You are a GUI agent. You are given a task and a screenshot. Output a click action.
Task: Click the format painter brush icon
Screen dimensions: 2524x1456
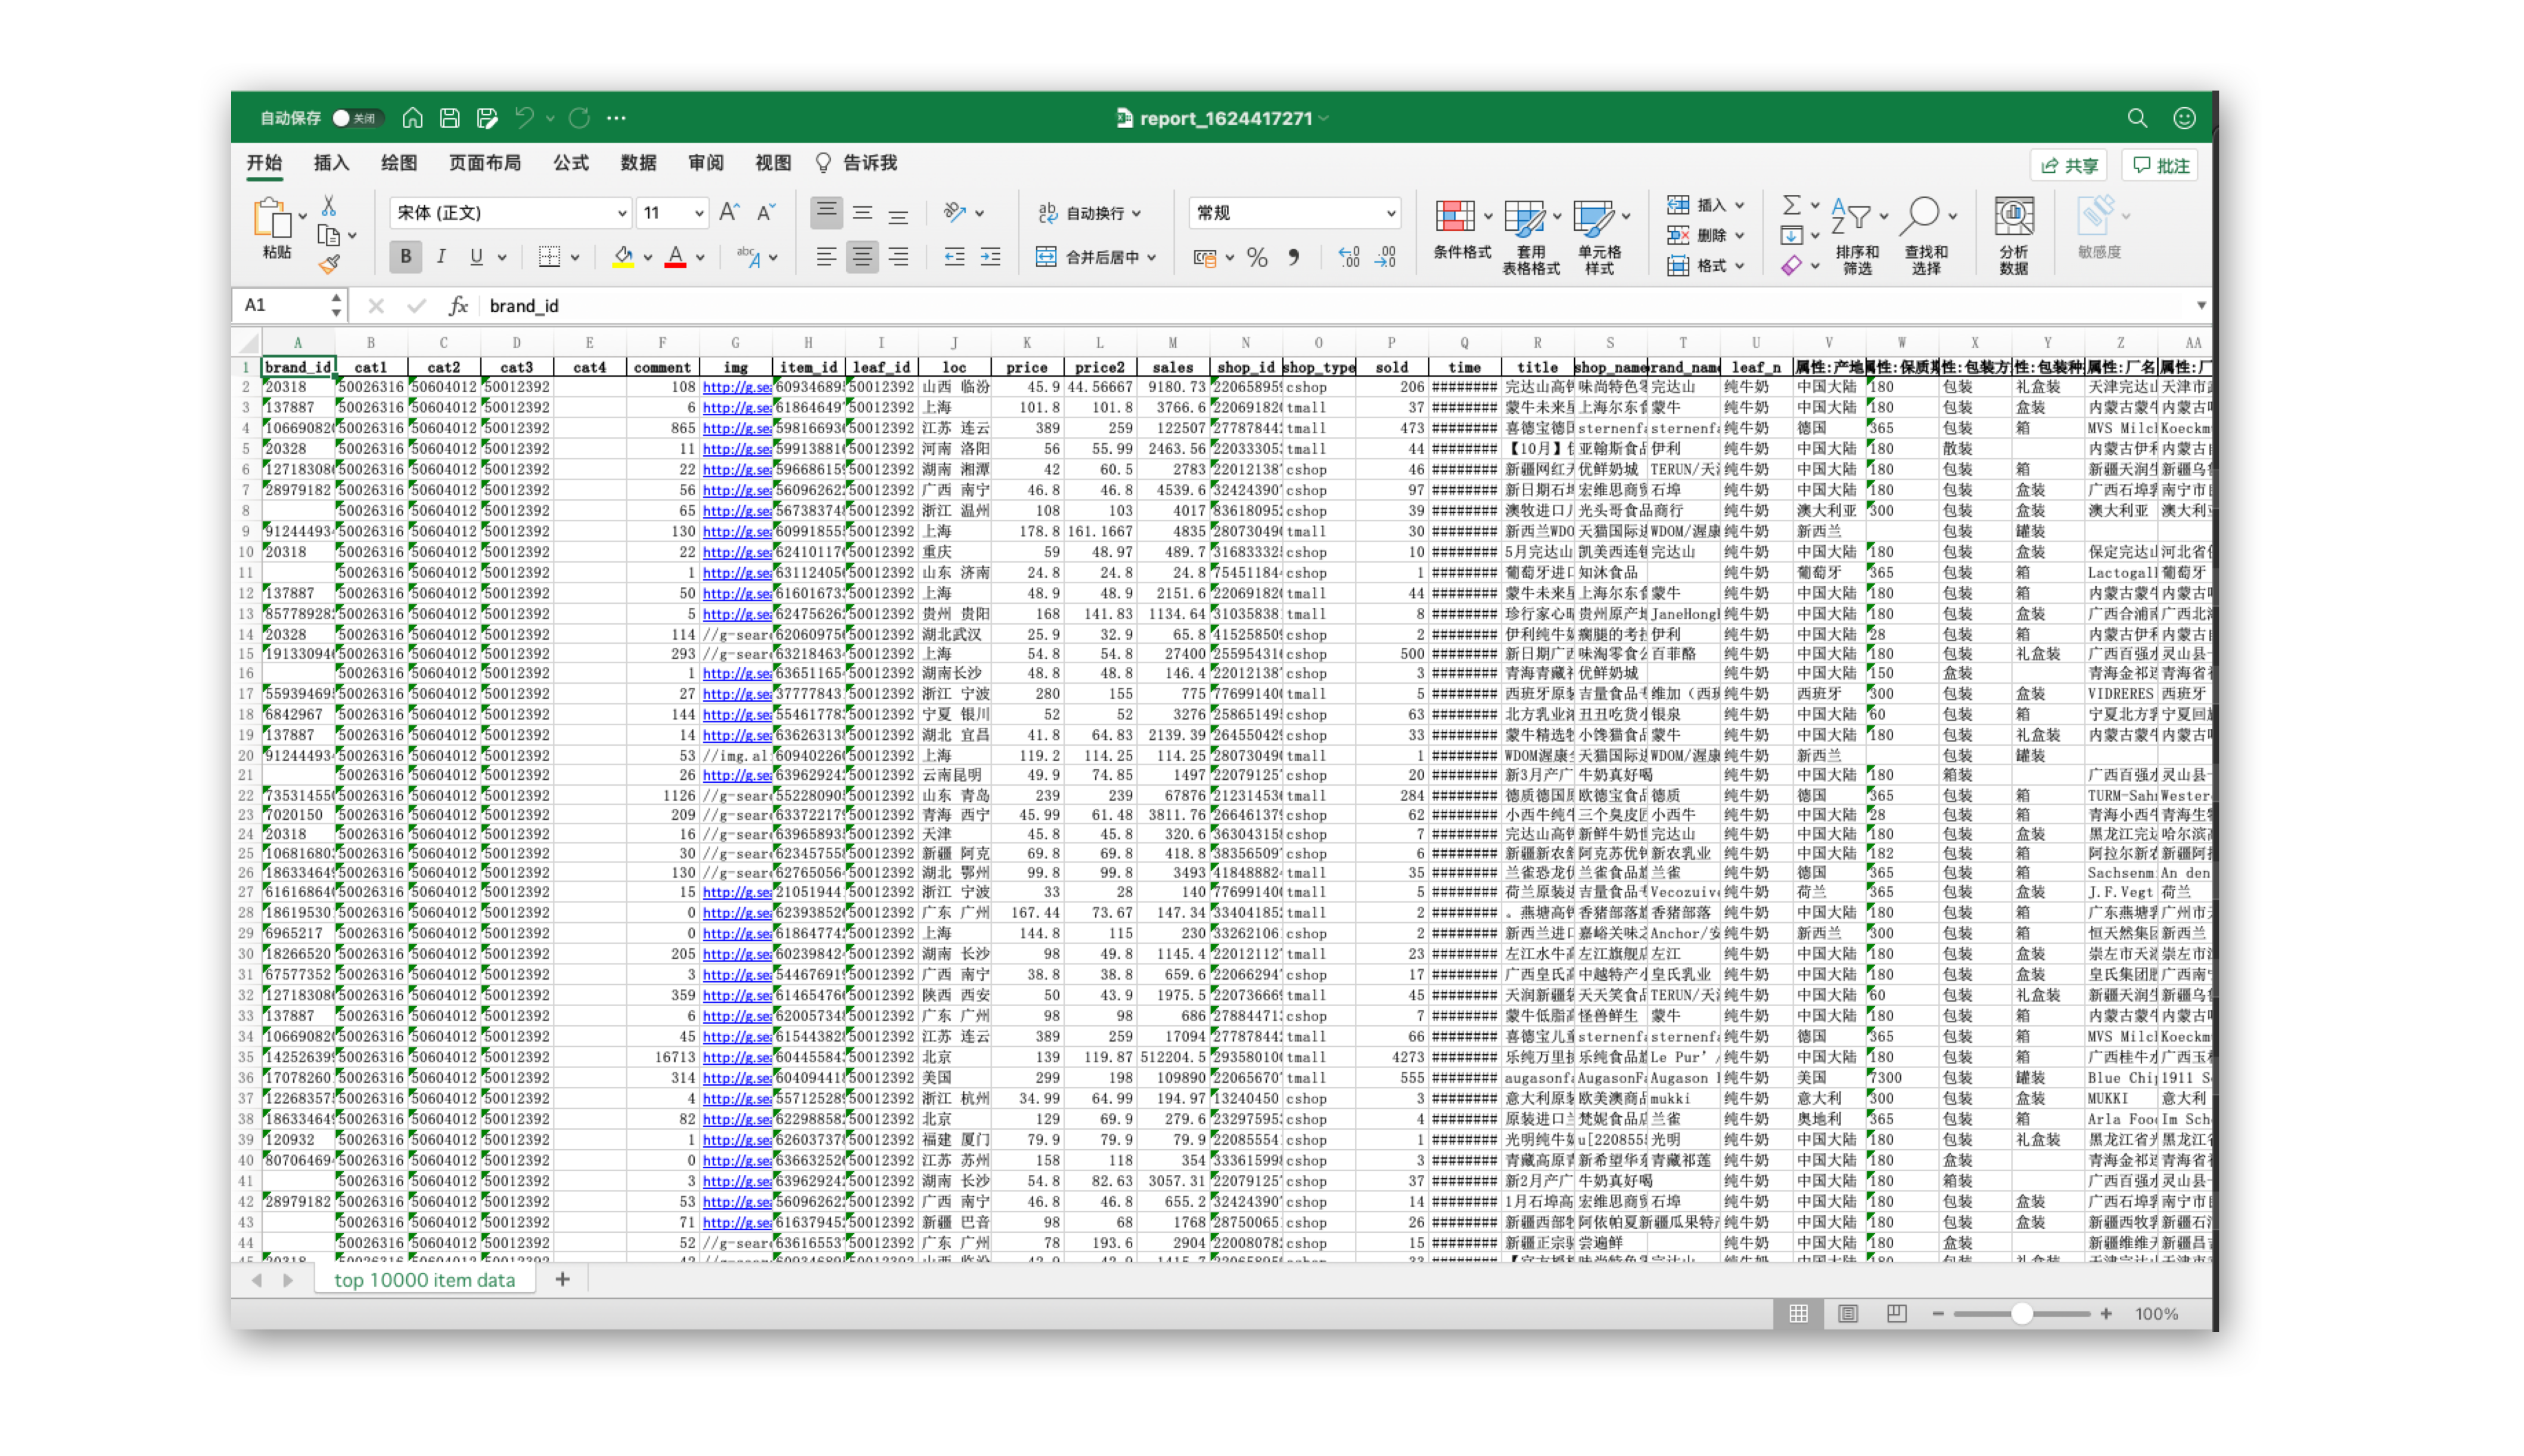(x=329, y=265)
